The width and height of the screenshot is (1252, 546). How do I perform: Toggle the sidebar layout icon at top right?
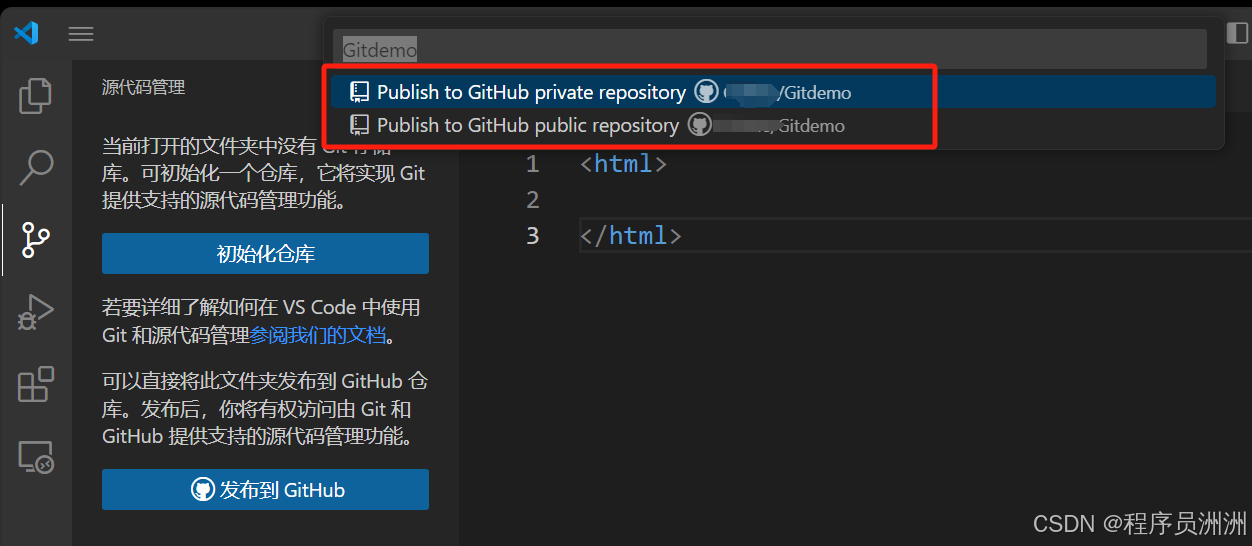click(1237, 33)
